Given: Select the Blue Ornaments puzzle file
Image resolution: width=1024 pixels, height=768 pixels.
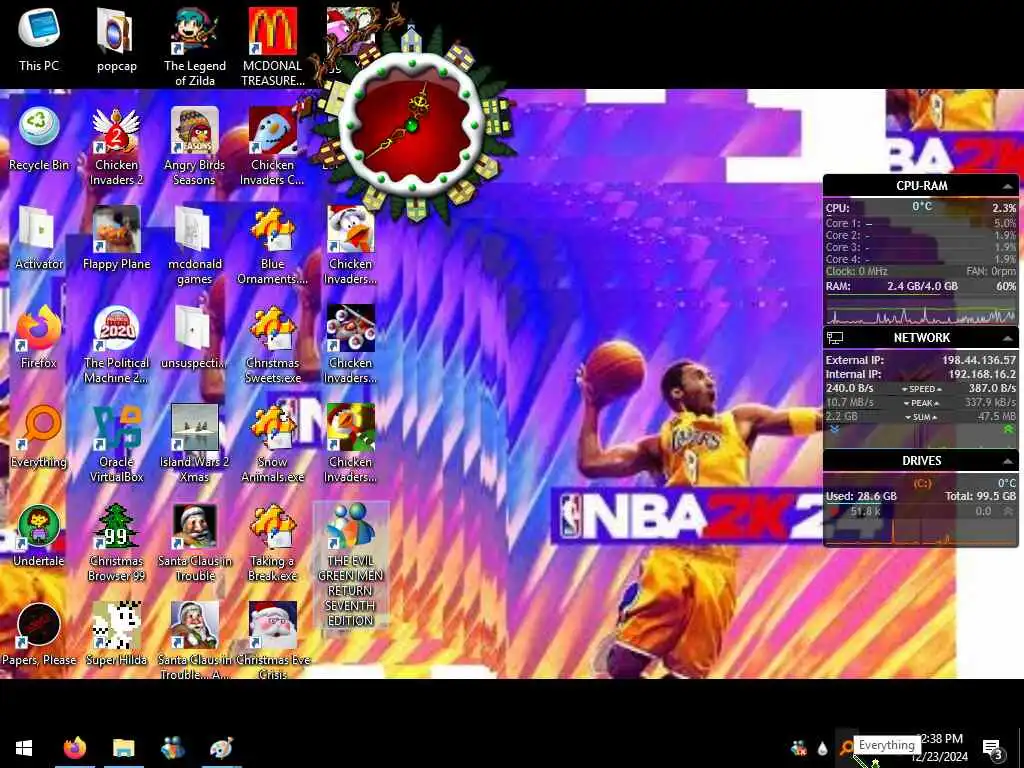Looking at the screenshot, I should point(273,245).
